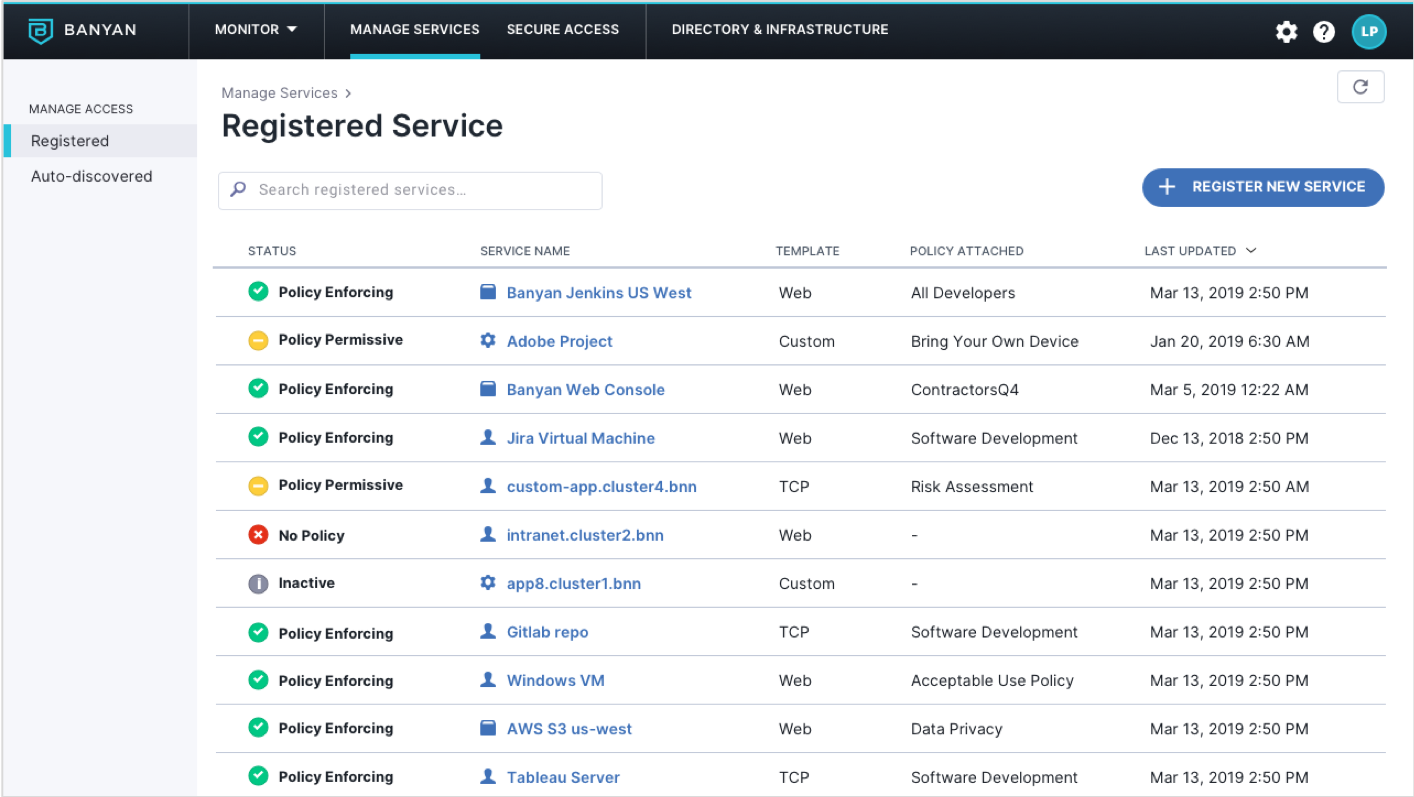Click the Status column header
Screen dimensions: 1414x797
click(272, 251)
